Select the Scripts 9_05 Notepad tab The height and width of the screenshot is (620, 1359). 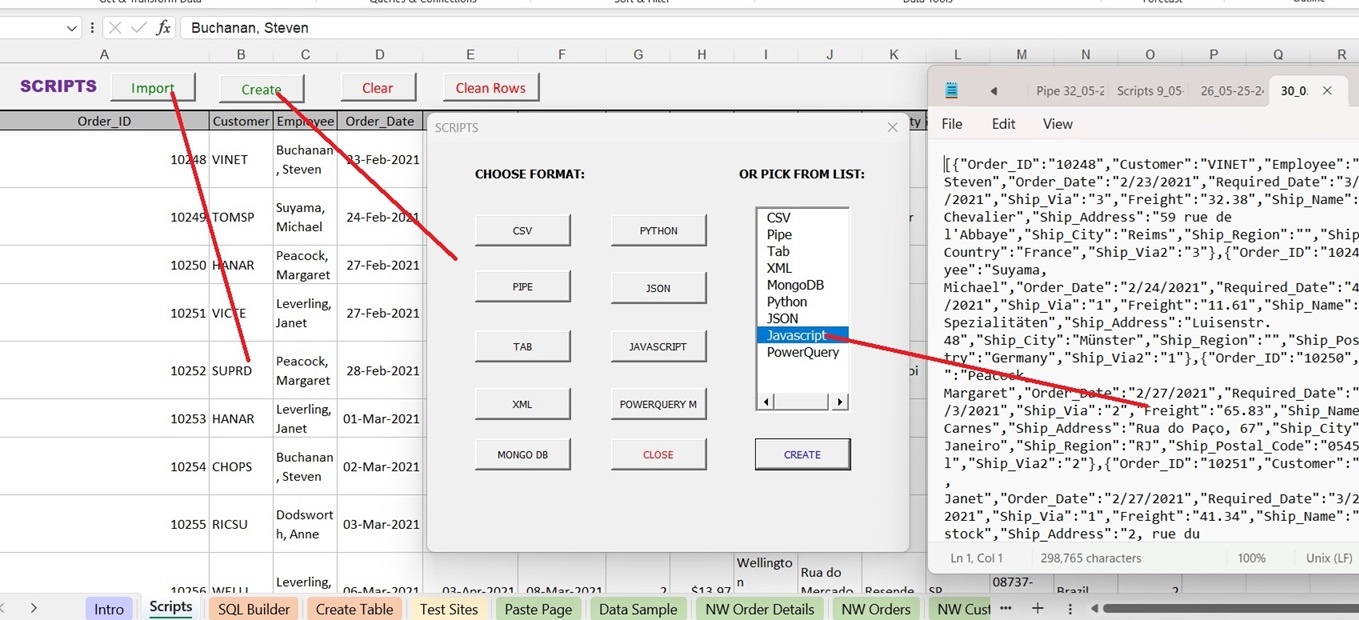tap(1149, 91)
